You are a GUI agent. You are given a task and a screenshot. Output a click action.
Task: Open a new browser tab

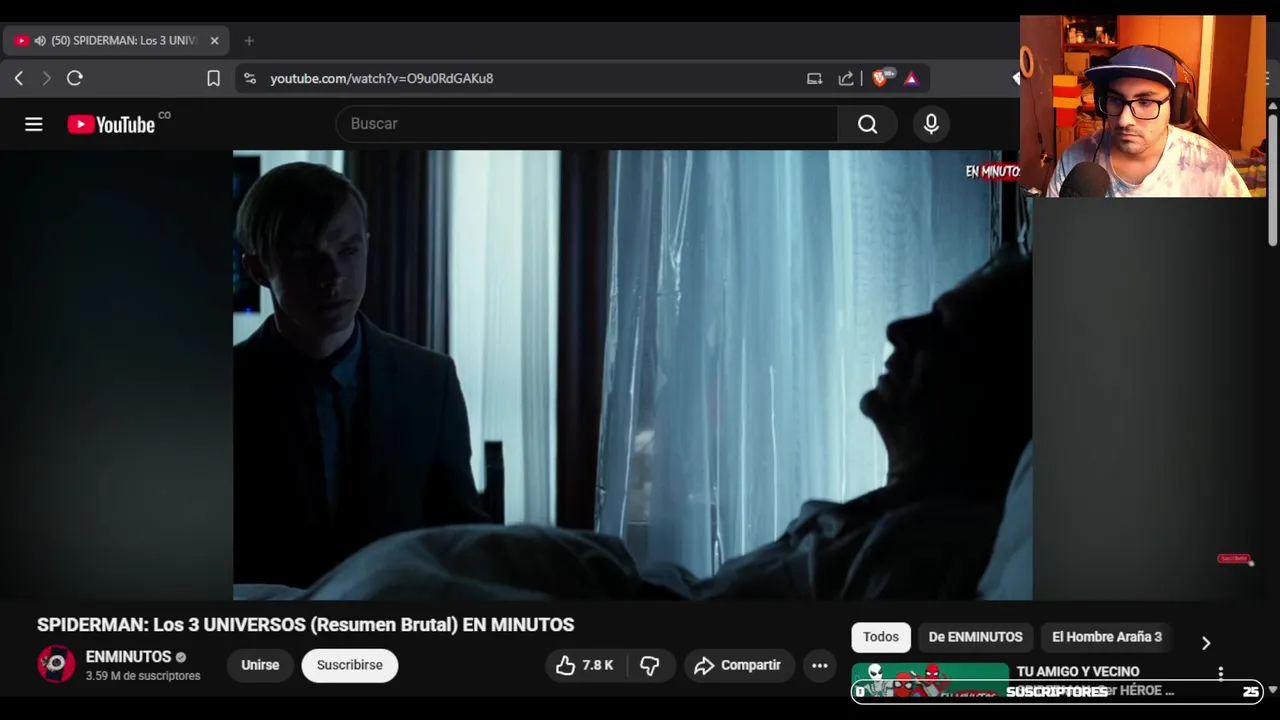coord(249,41)
